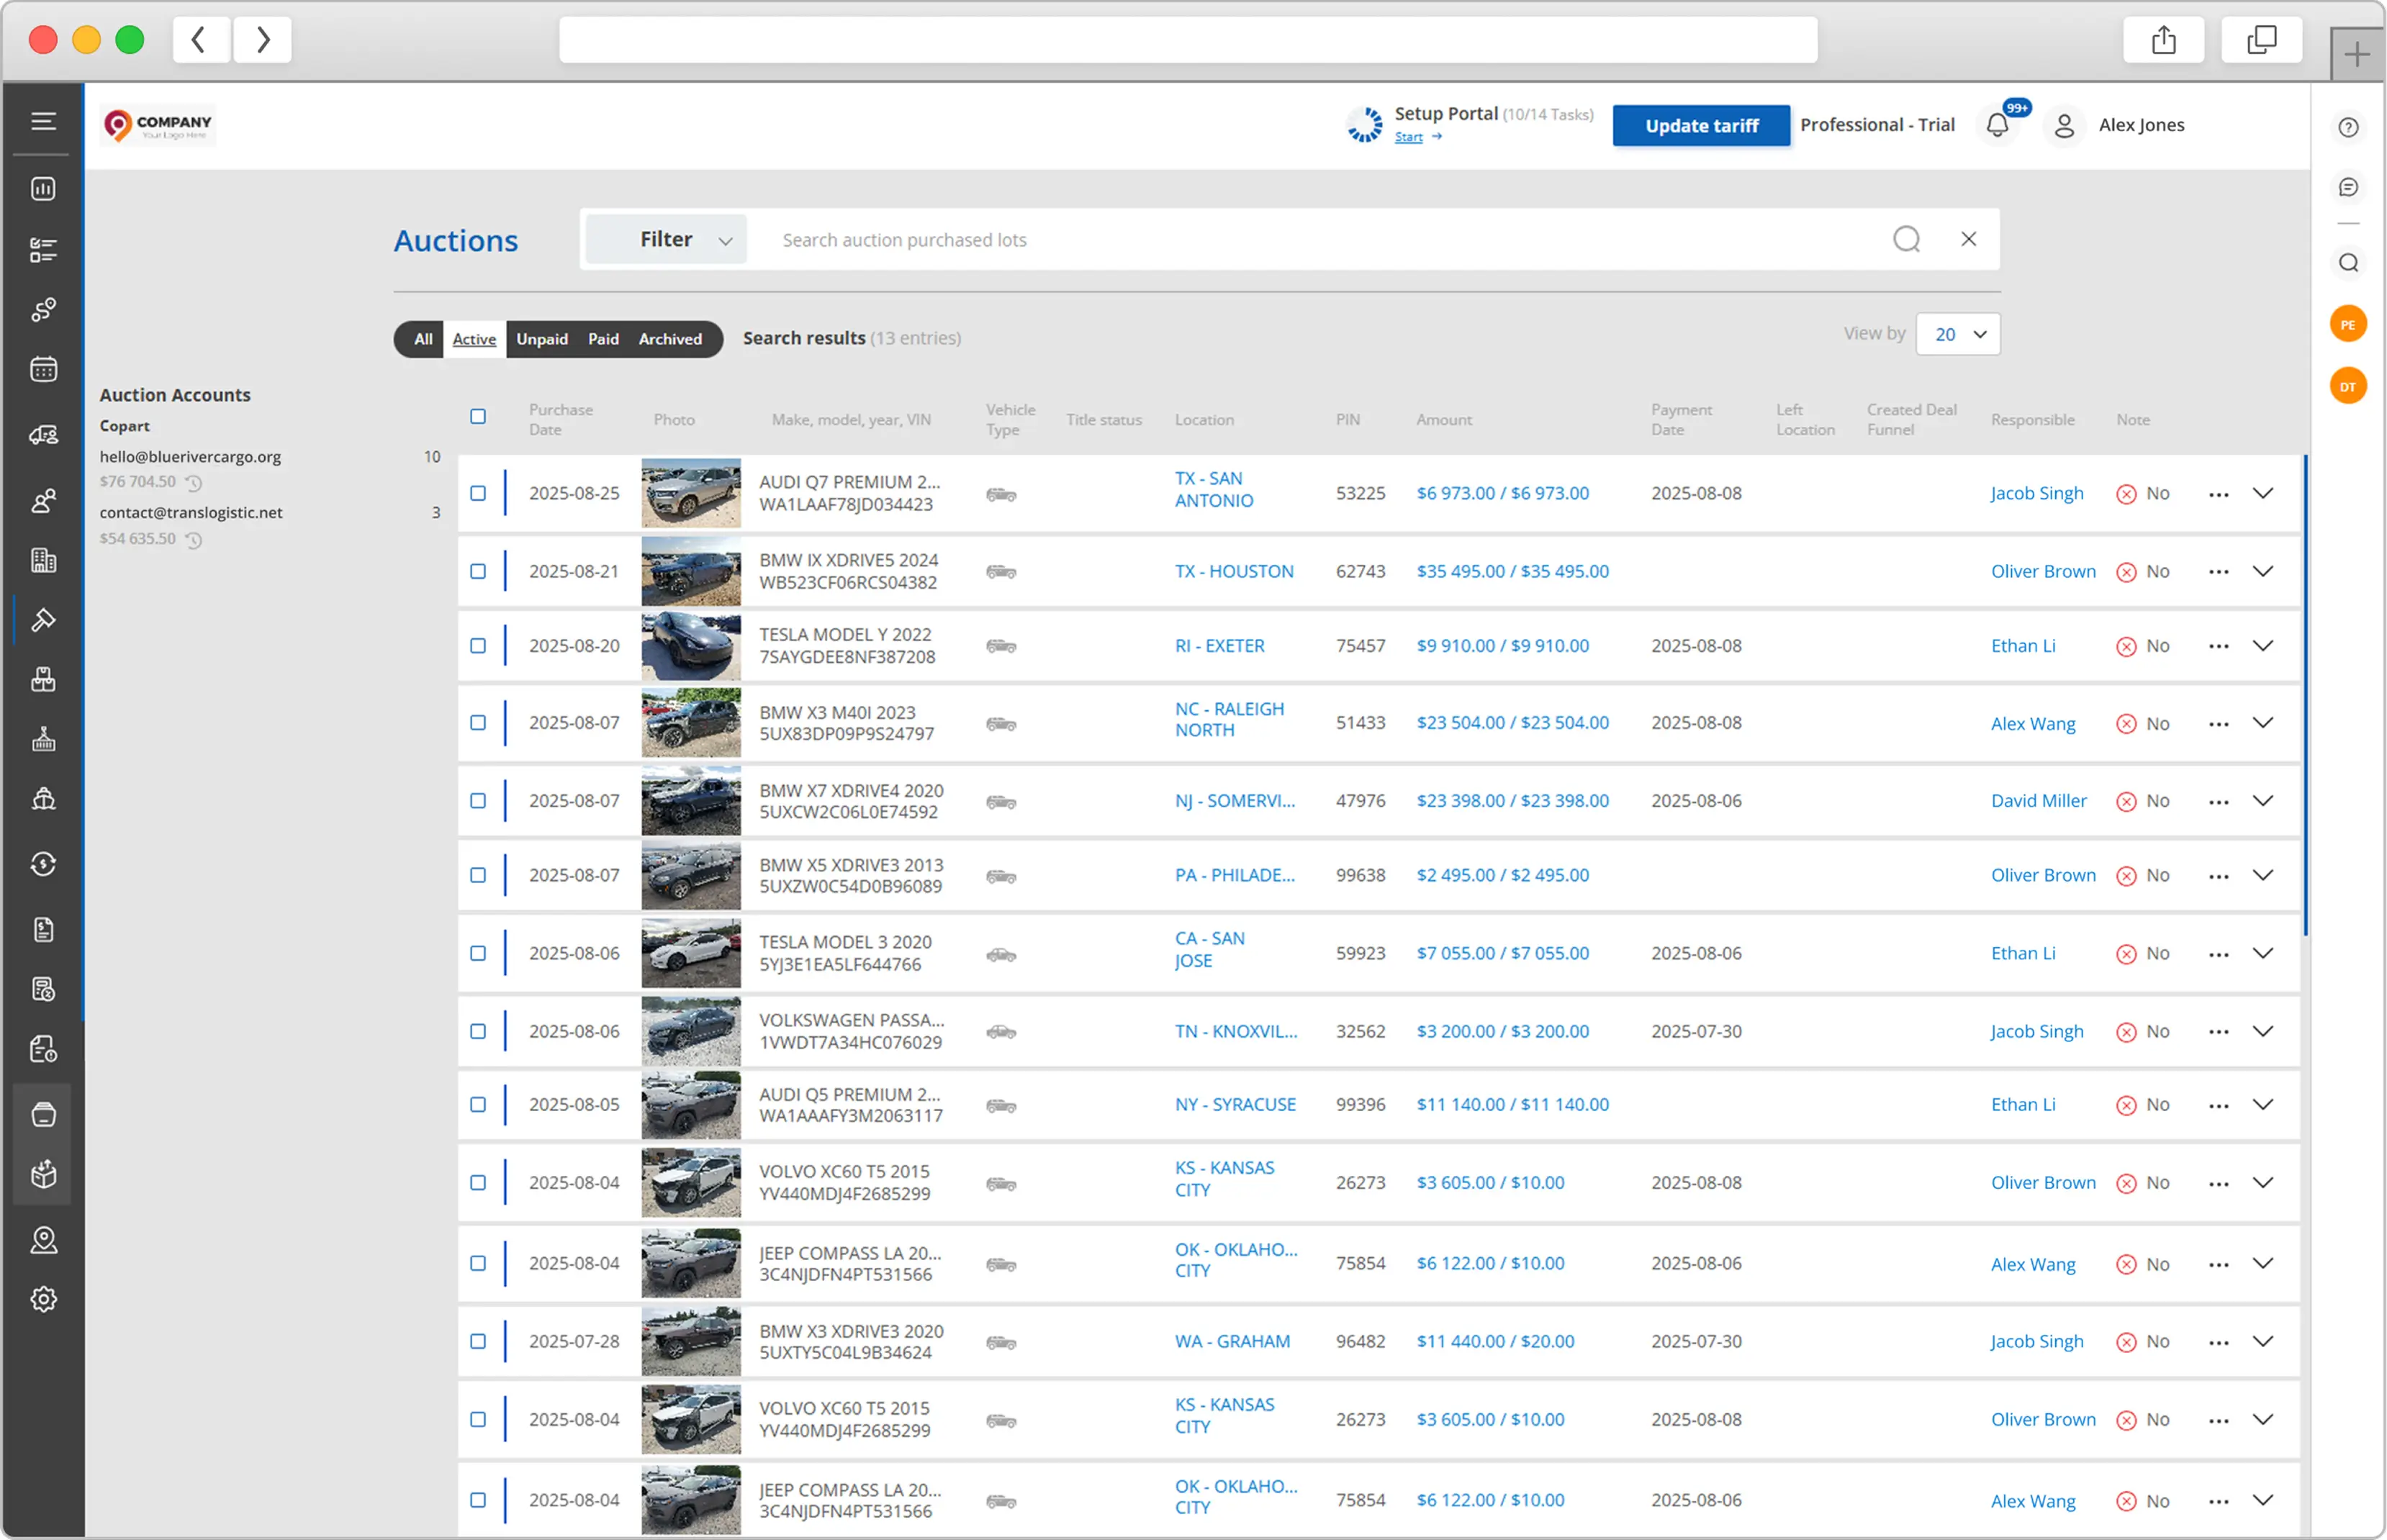Open the View by 20 dropdown
The width and height of the screenshot is (2387, 1540).
tap(1958, 334)
